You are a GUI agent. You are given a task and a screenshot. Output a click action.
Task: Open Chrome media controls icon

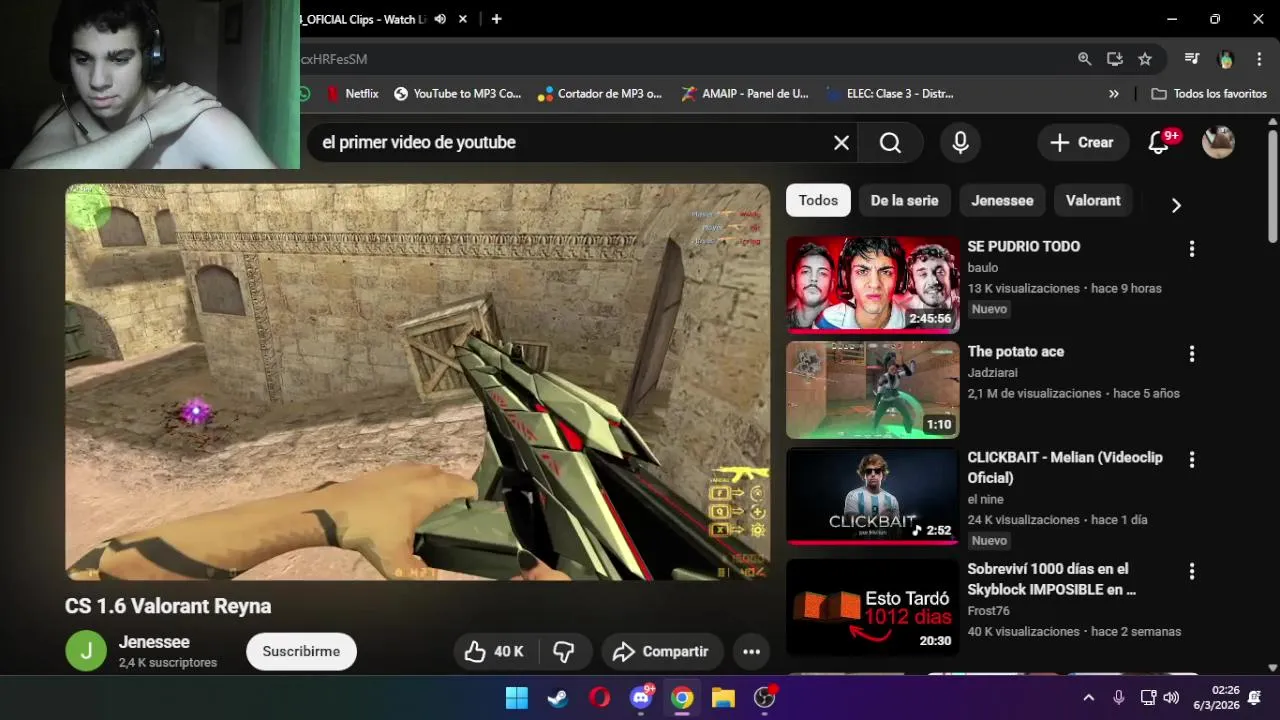pyautogui.click(x=1192, y=59)
